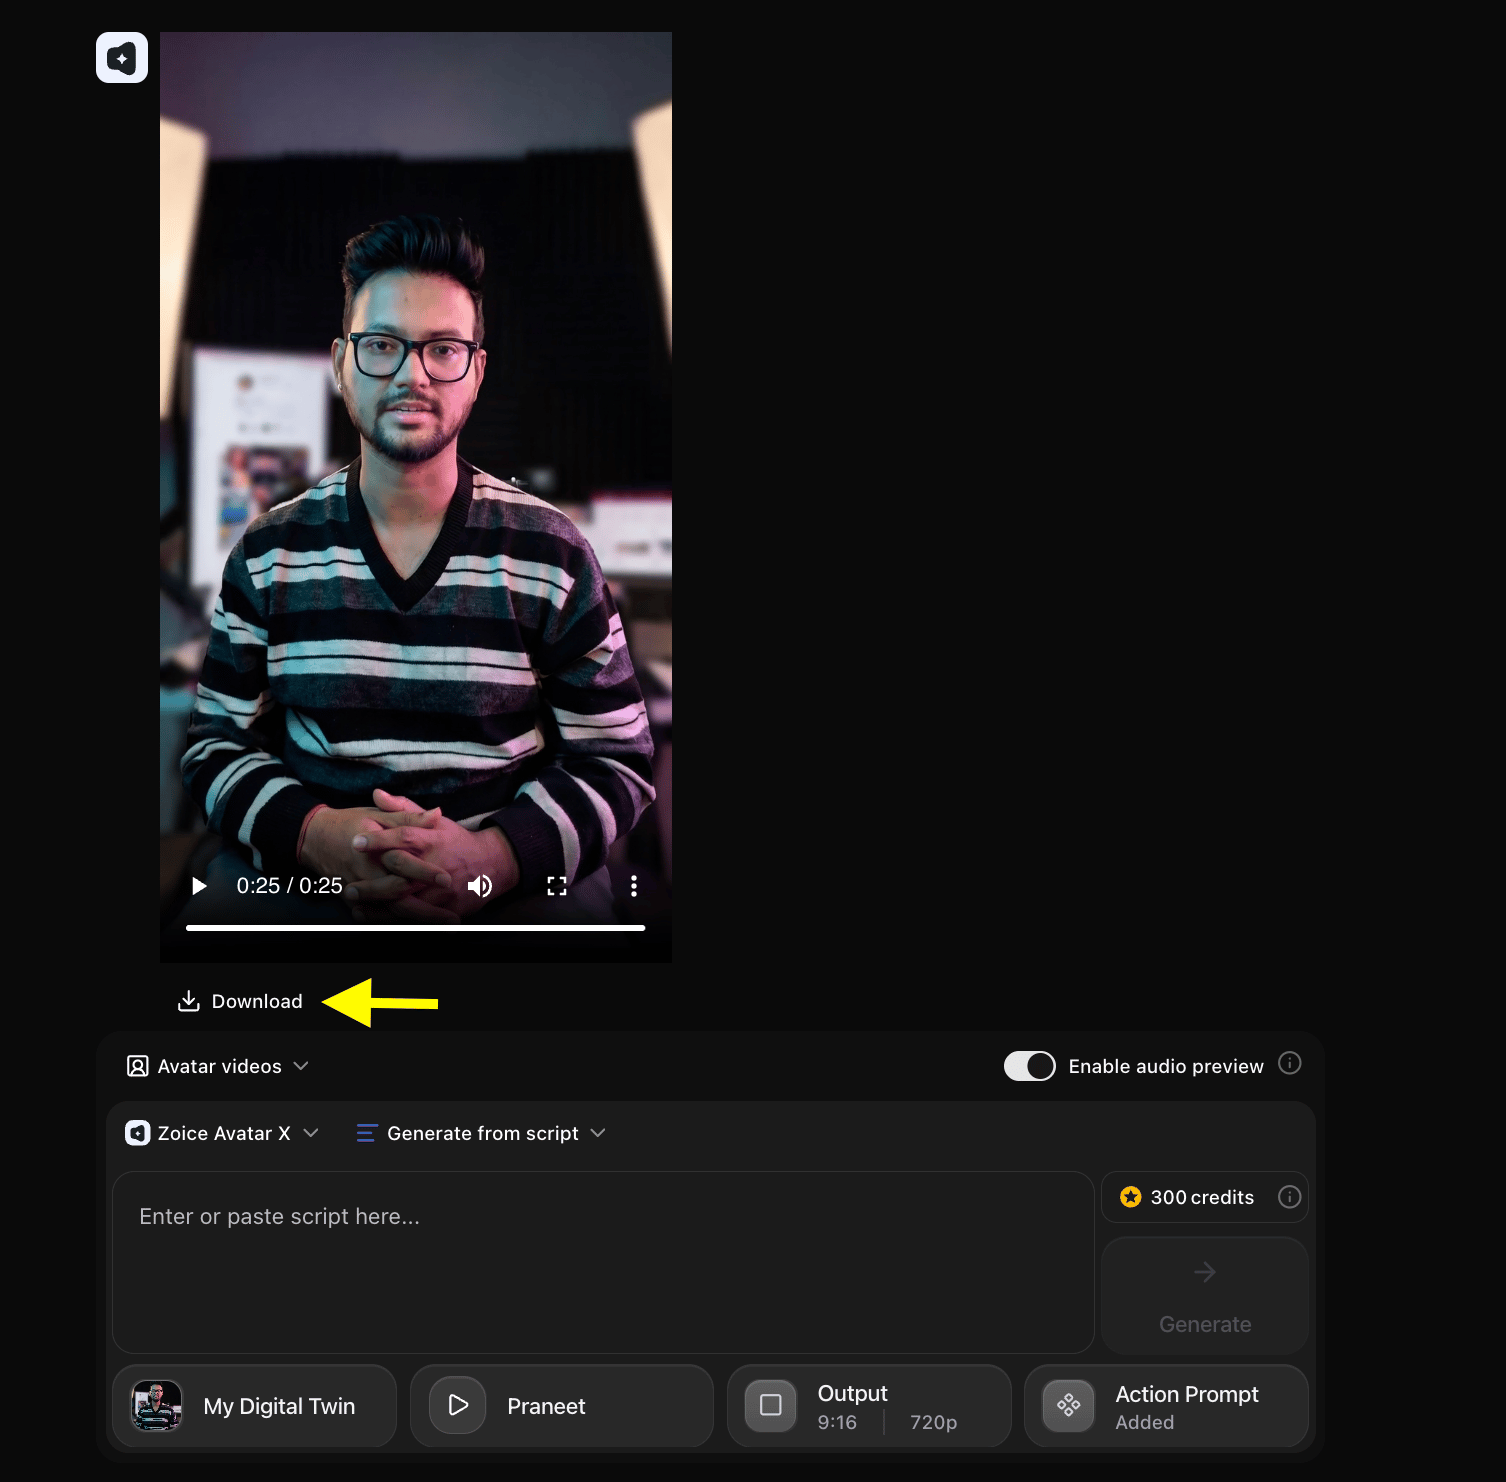The width and height of the screenshot is (1506, 1482).
Task: Open the Output 9:16 720p settings
Action: 869,1406
